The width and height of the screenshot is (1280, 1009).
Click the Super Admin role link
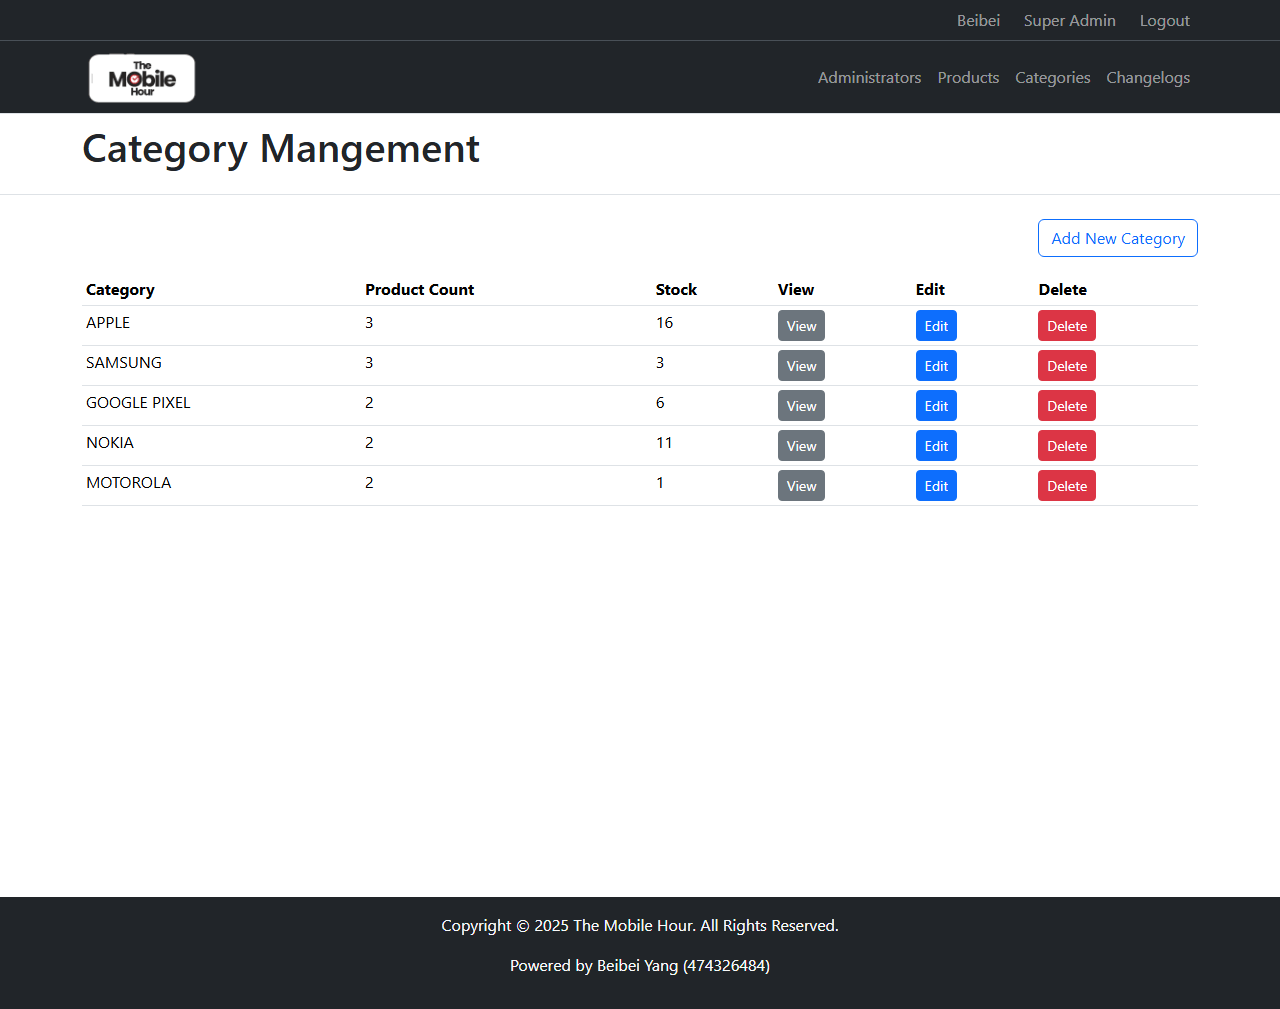click(x=1069, y=21)
